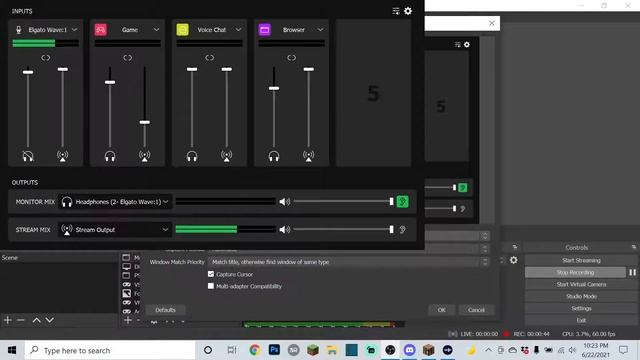
Task: Click Game stream volume slider handle
Action: (x=144, y=122)
